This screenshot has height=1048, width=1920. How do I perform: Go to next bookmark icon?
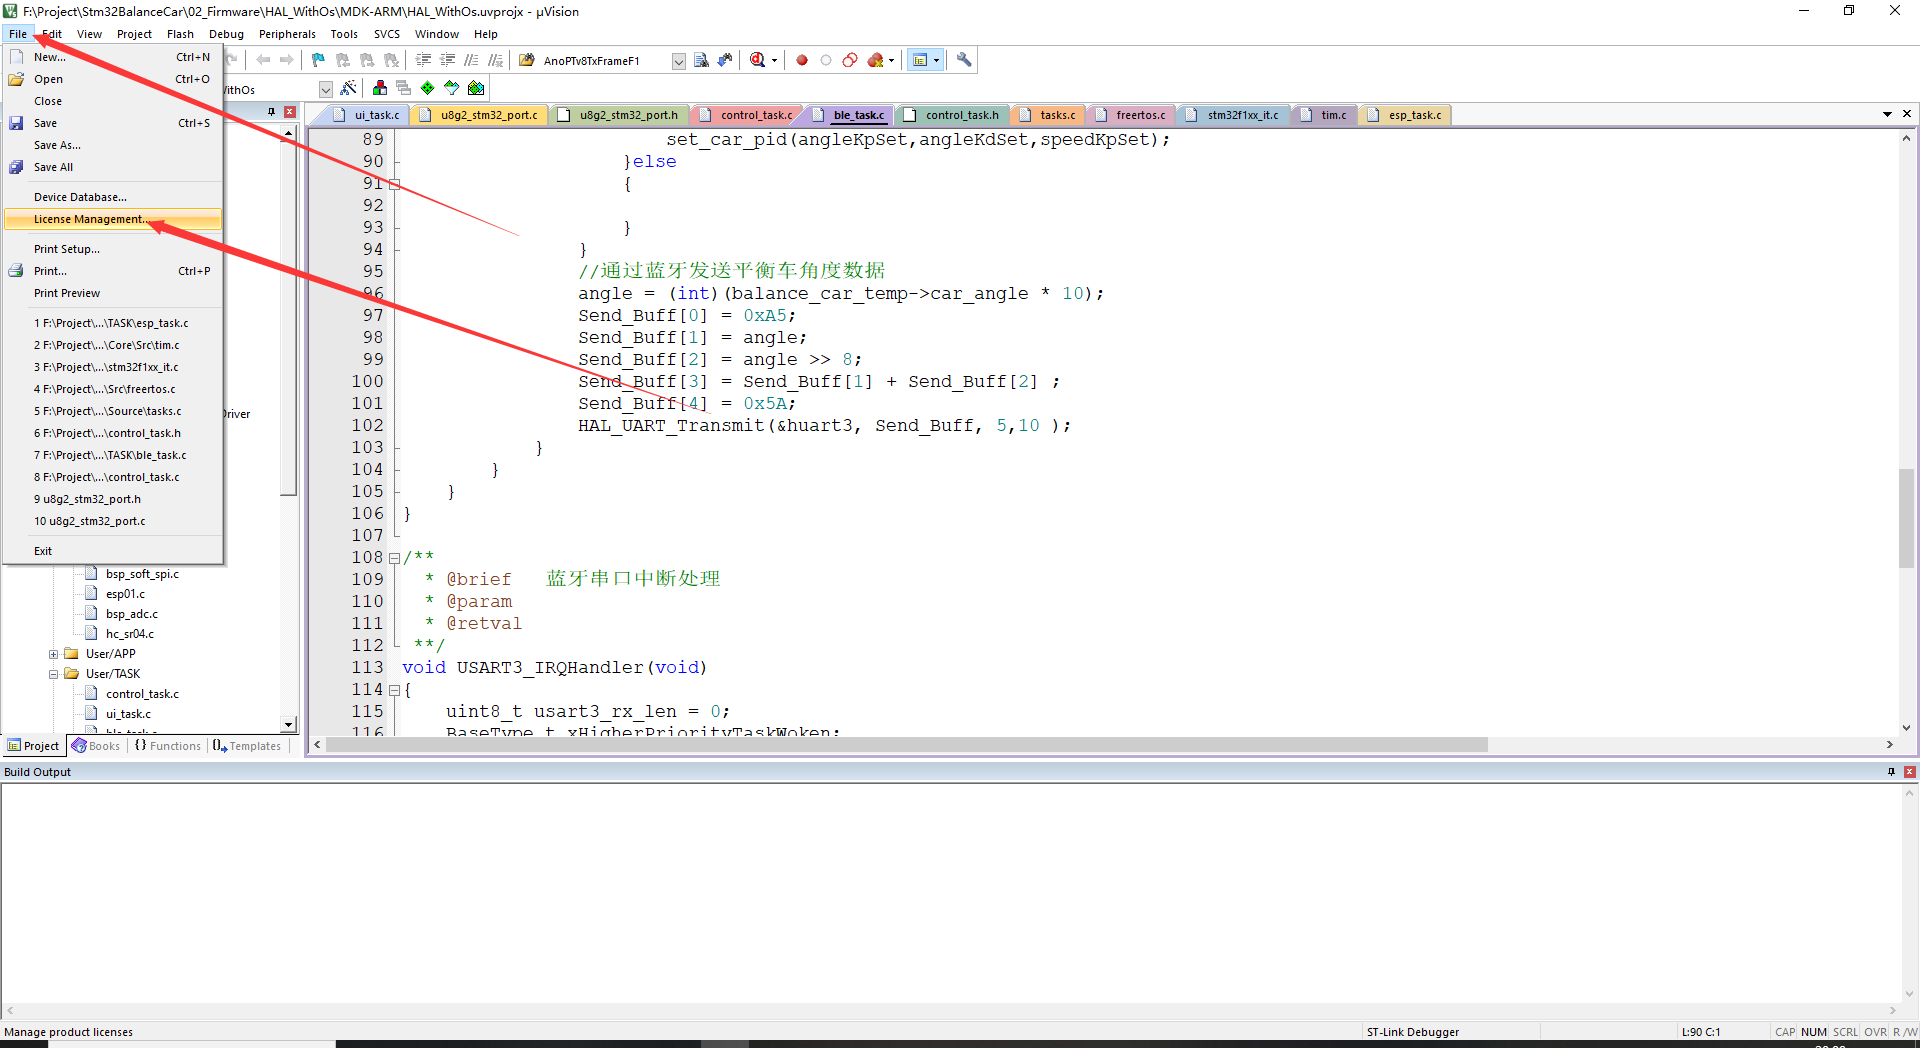(x=367, y=60)
